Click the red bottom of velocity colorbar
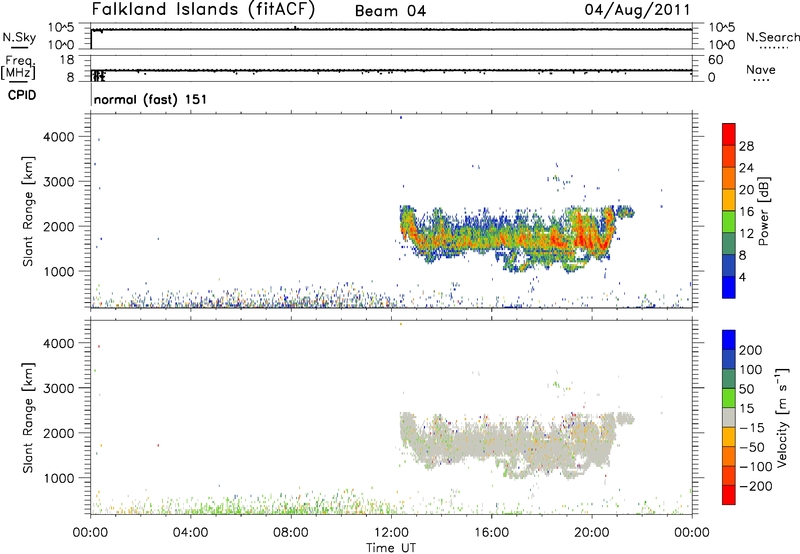This screenshot has width=800, height=554. (729, 495)
